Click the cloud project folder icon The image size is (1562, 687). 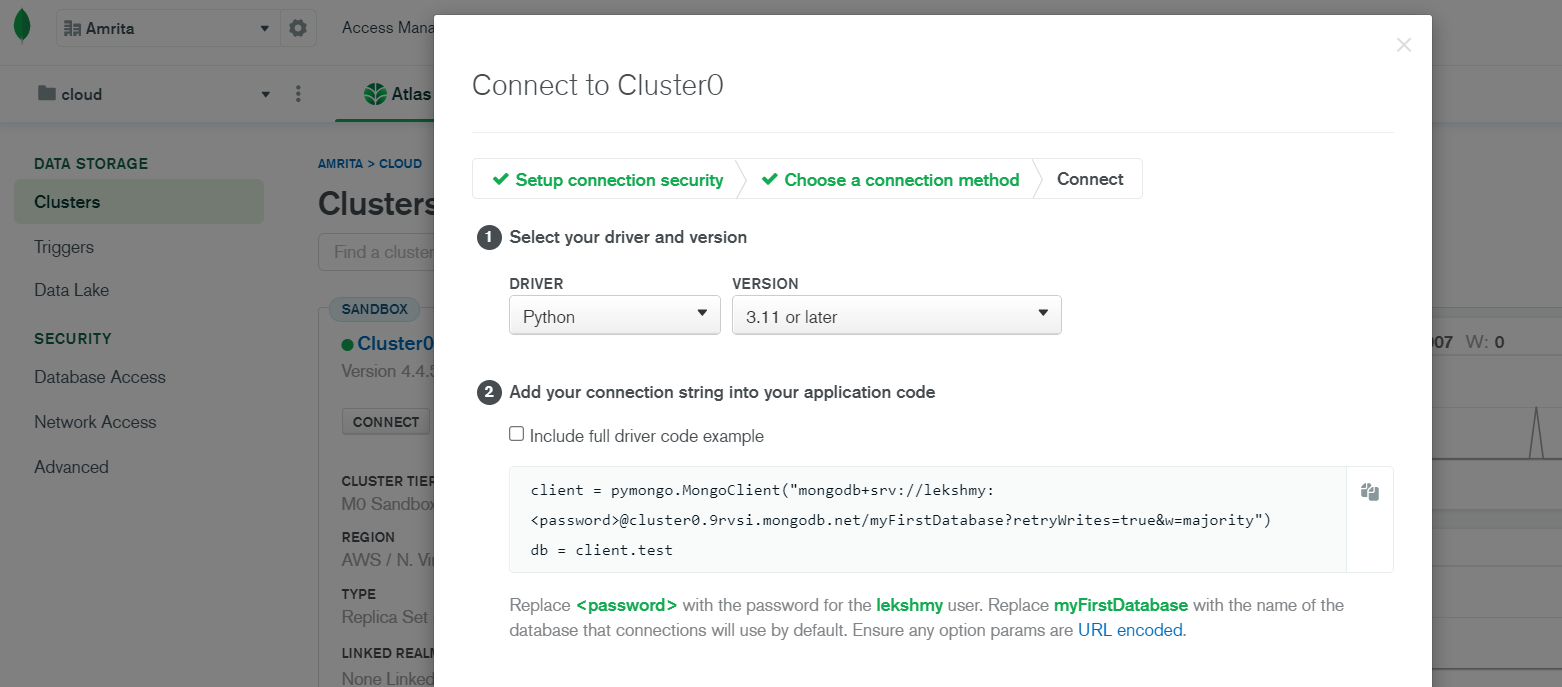click(x=47, y=93)
